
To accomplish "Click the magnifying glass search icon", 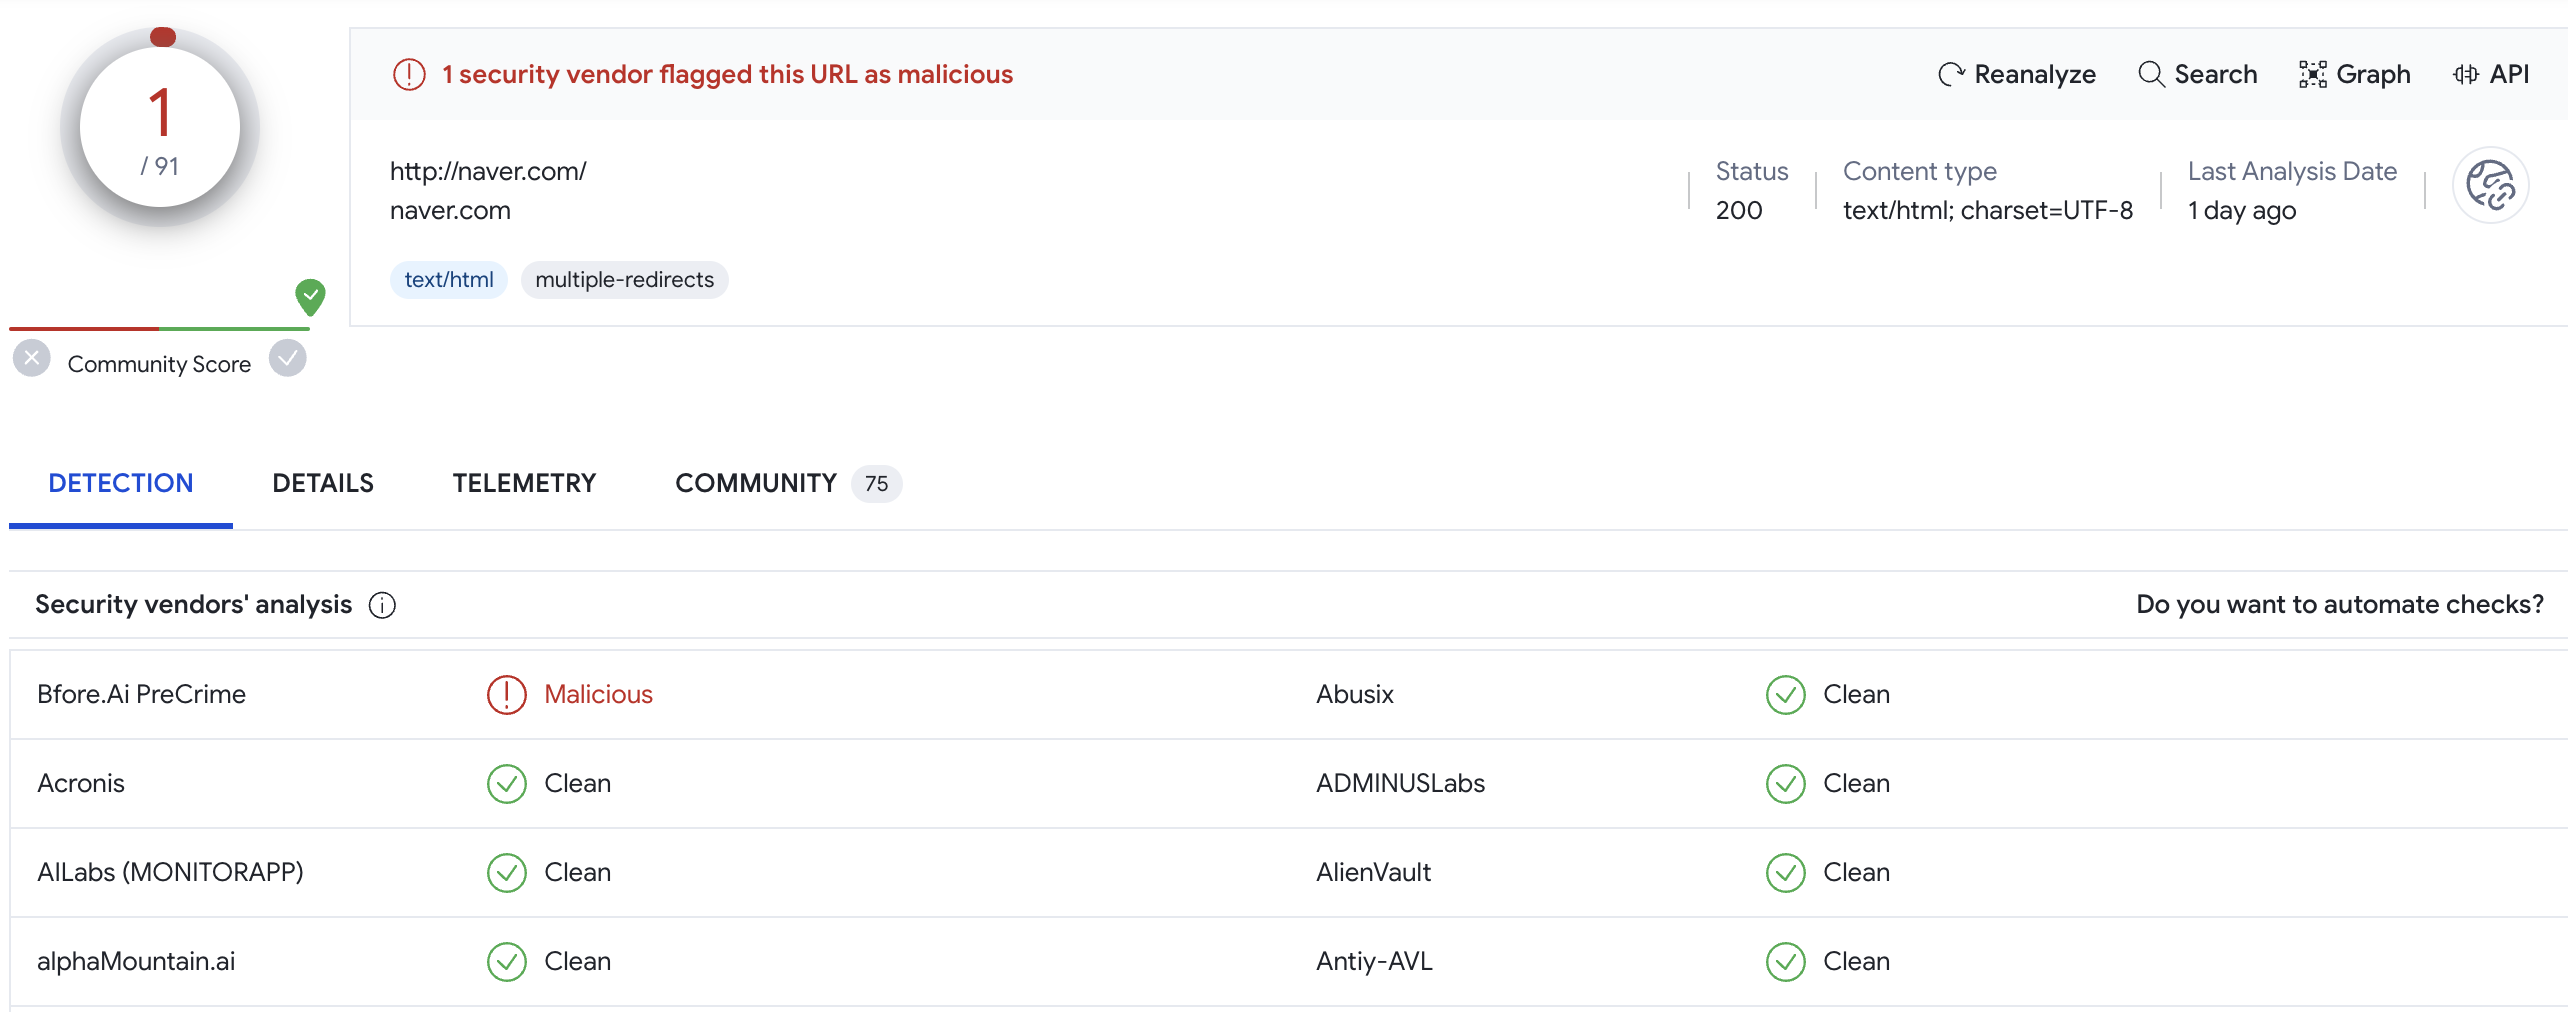I will coord(2151,74).
